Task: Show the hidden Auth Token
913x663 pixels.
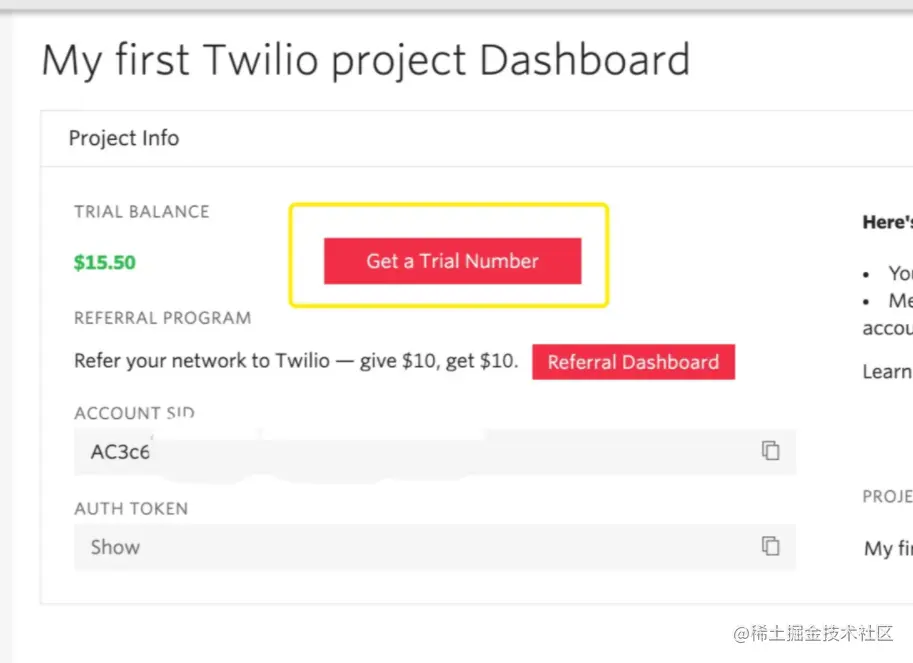Action: (115, 547)
